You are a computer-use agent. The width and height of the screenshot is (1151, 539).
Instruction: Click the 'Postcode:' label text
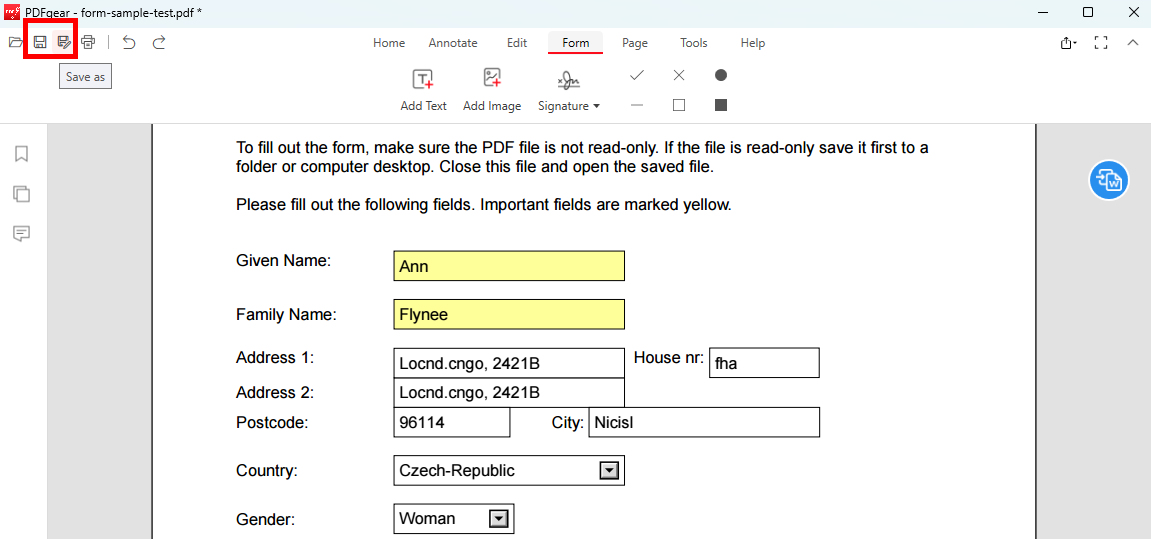point(272,422)
